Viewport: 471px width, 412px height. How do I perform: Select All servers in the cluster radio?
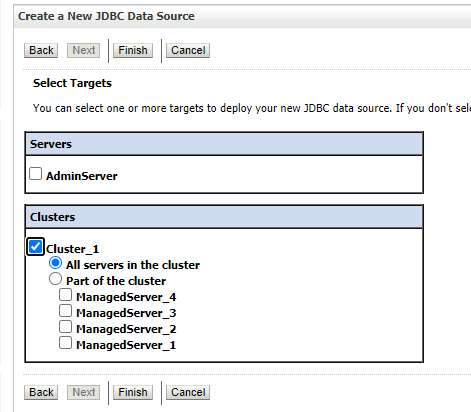pos(55,263)
